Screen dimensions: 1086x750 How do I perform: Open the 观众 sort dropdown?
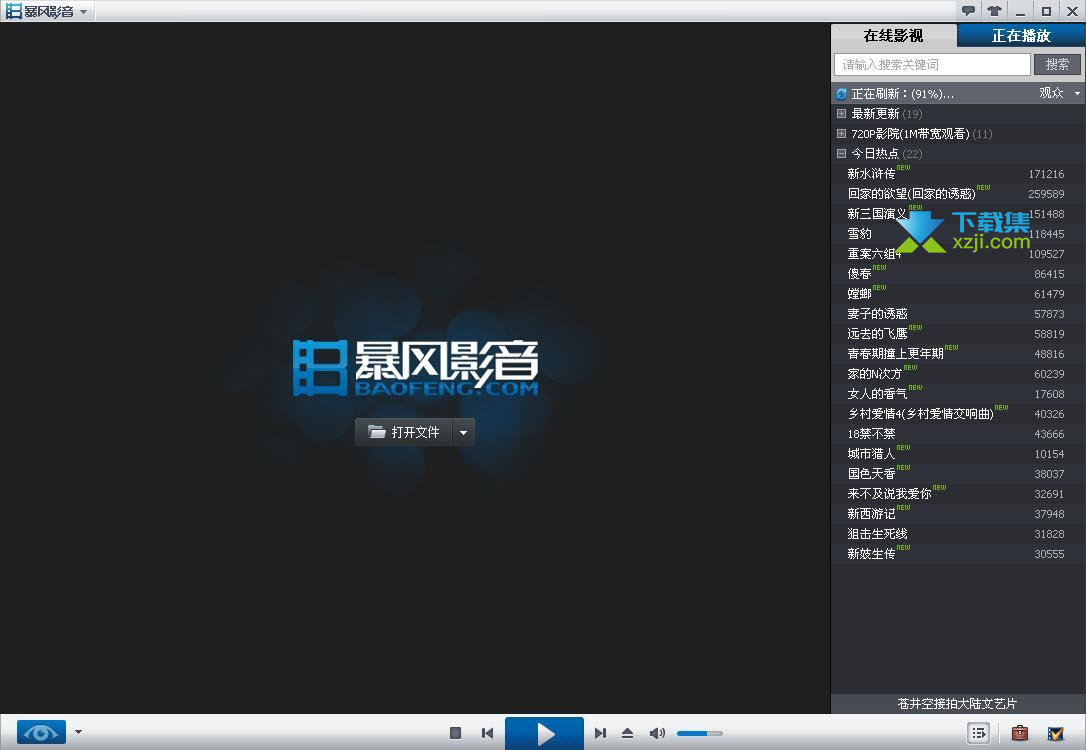[x=1059, y=93]
